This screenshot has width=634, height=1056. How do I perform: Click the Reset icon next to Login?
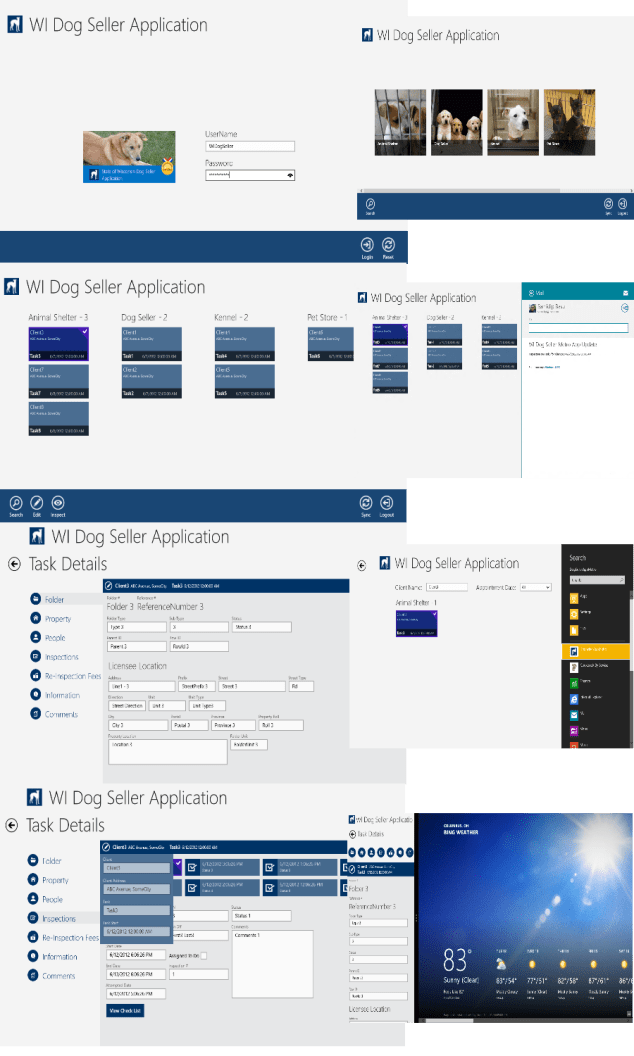389,245
